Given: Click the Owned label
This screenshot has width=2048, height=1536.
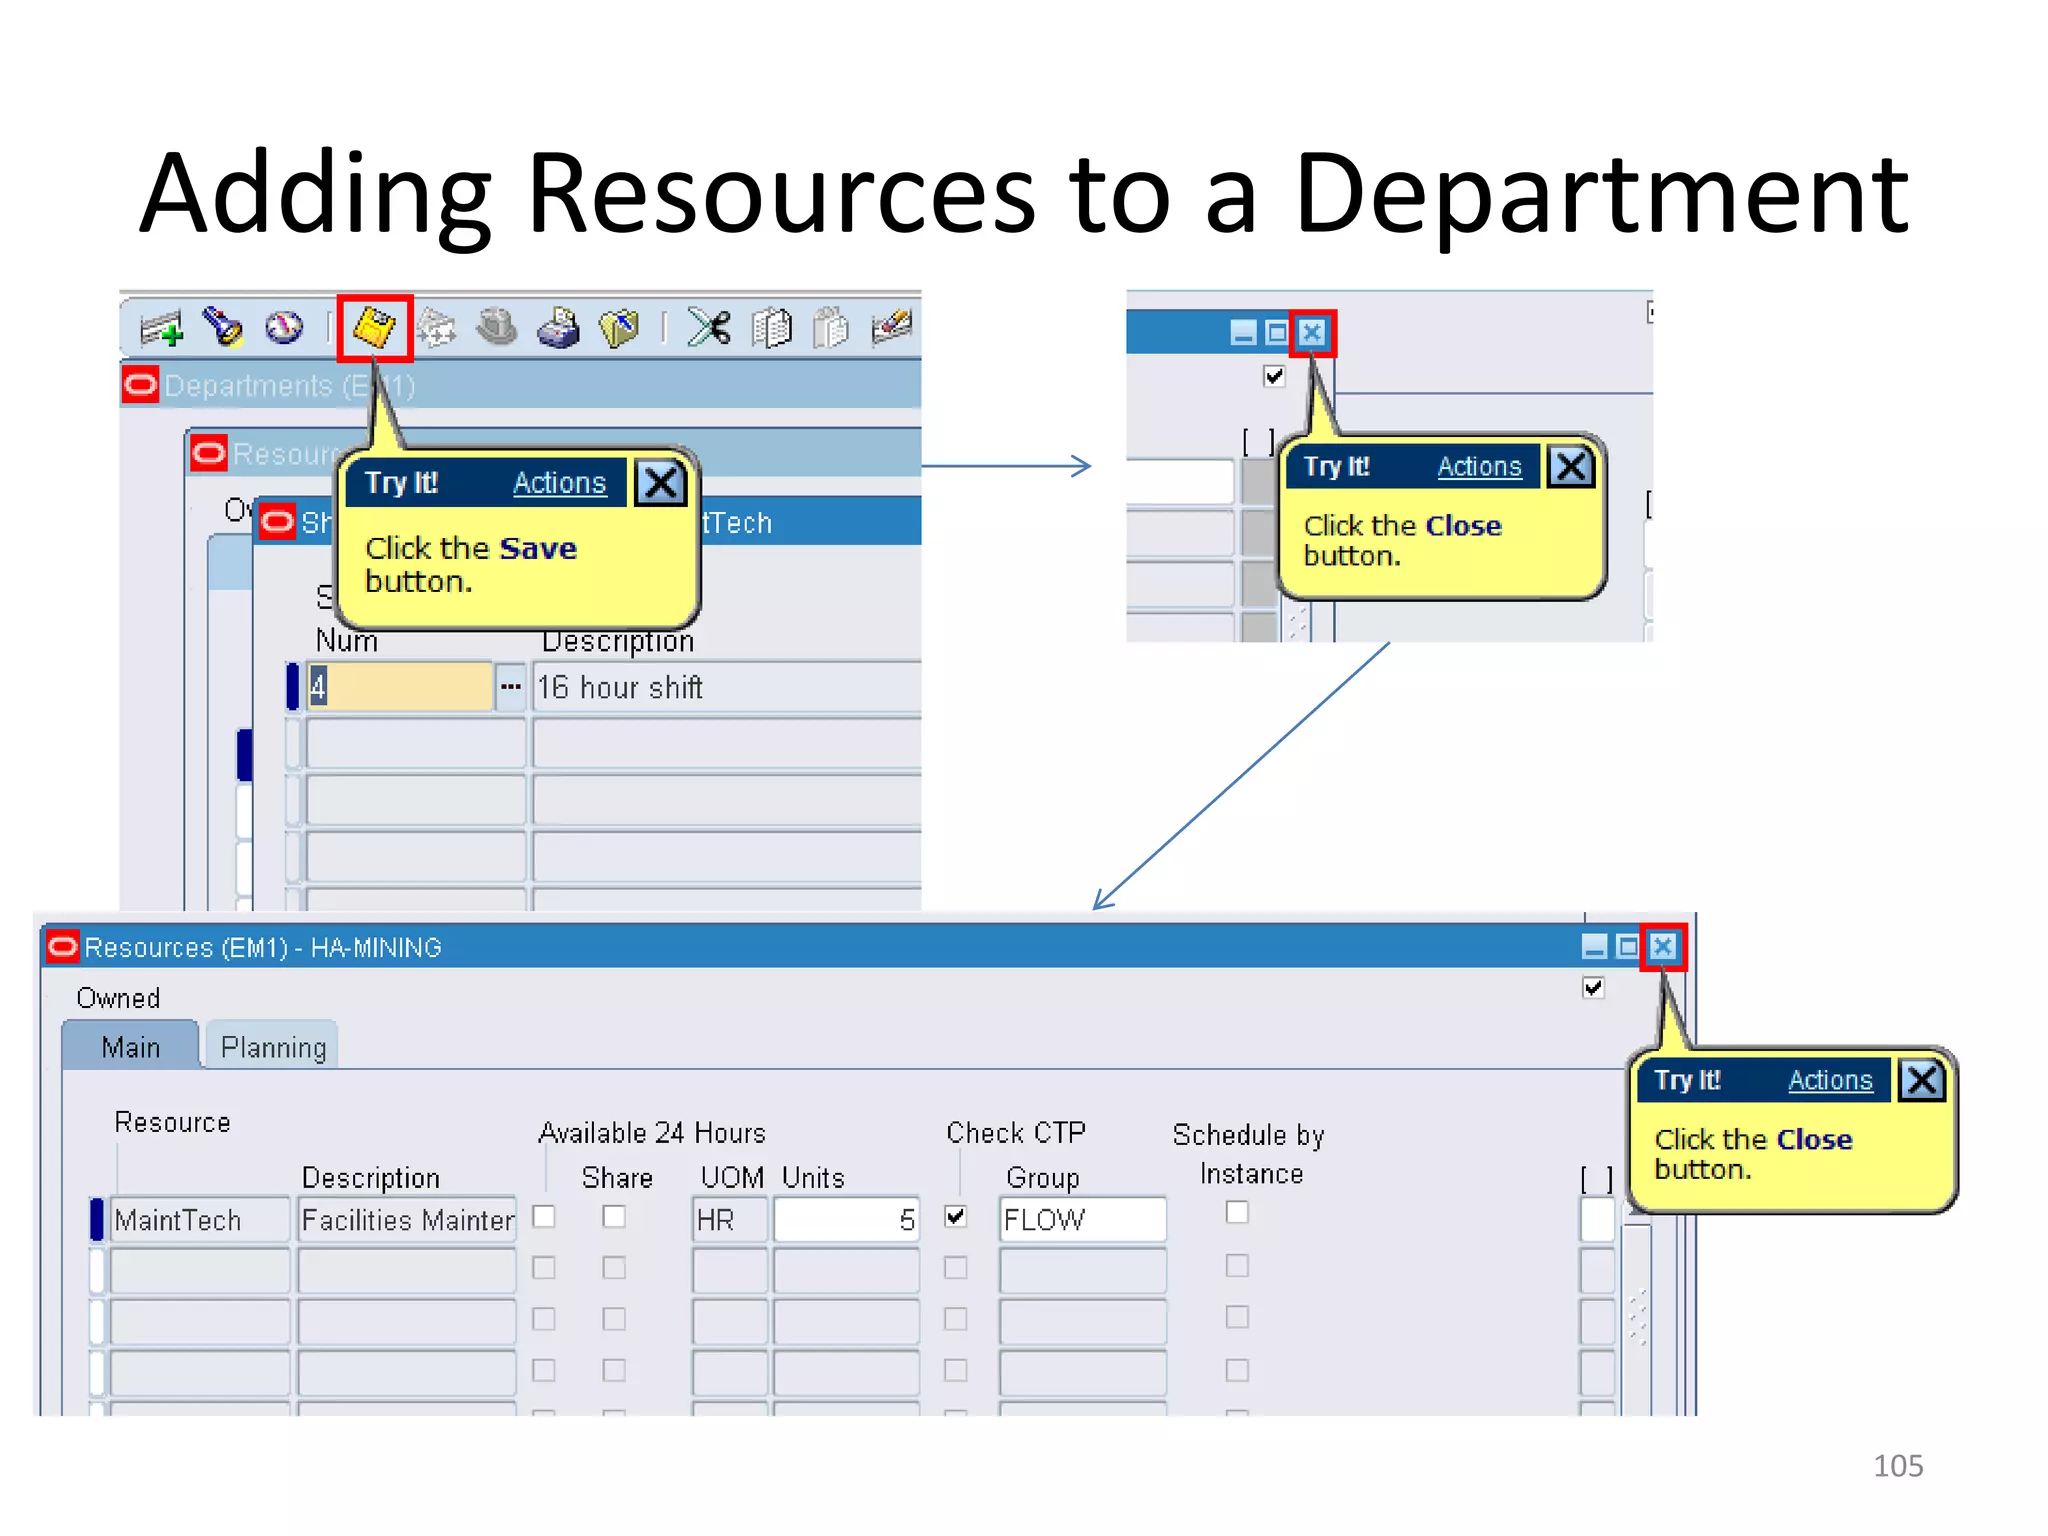Looking at the screenshot, I should tap(118, 998).
